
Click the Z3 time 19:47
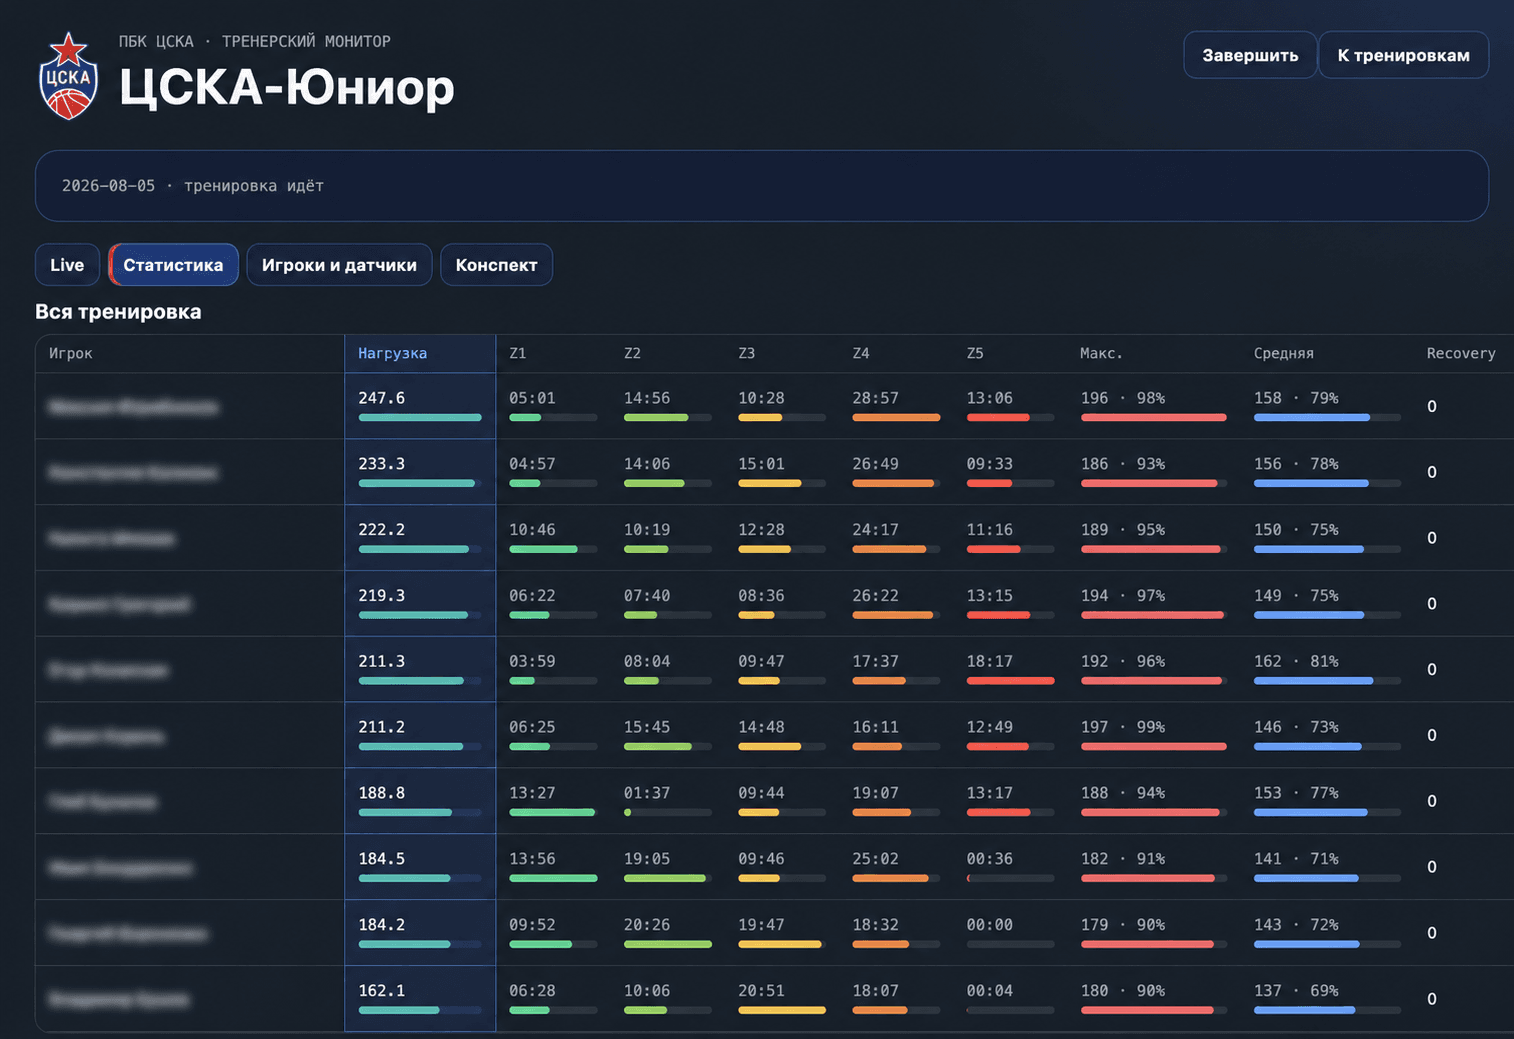[x=761, y=925]
